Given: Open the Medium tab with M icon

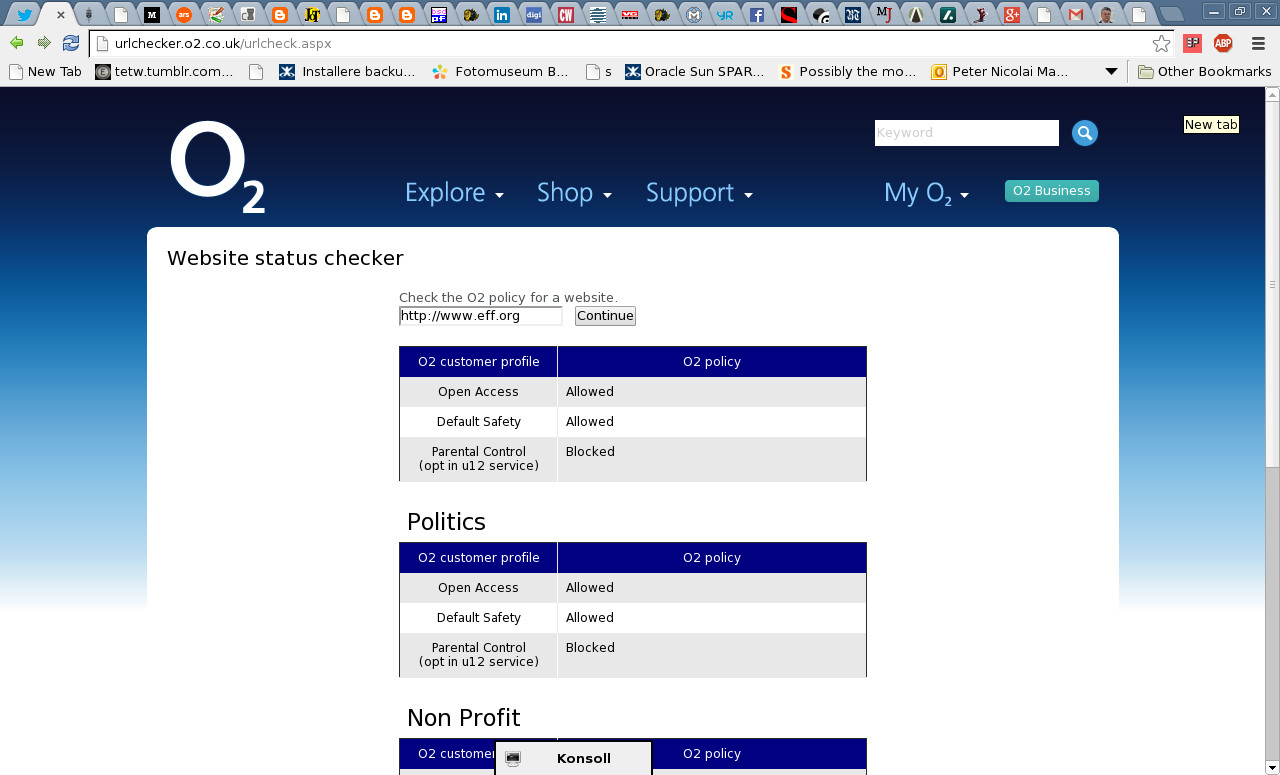Looking at the screenshot, I should pyautogui.click(x=151, y=15).
